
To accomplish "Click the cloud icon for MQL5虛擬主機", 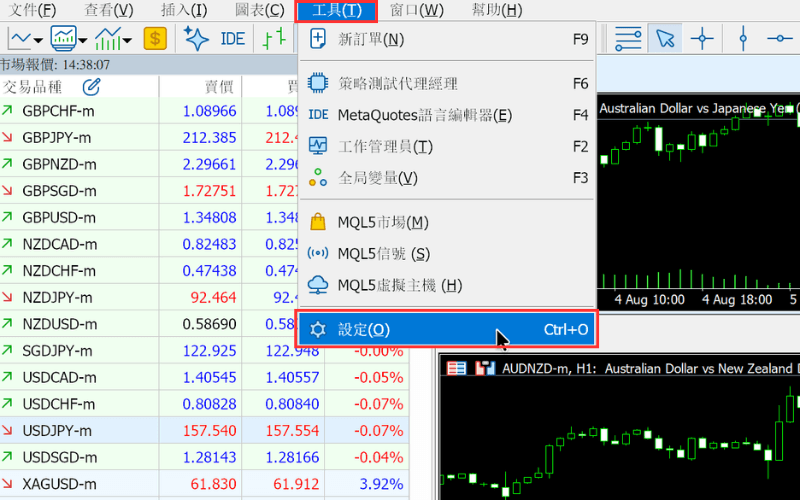I will [x=318, y=285].
